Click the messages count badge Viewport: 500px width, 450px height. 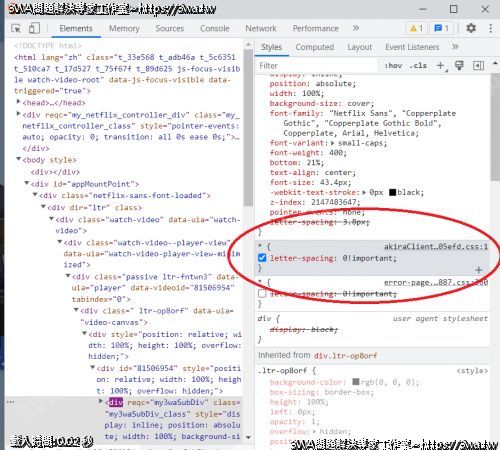click(x=442, y=29)
